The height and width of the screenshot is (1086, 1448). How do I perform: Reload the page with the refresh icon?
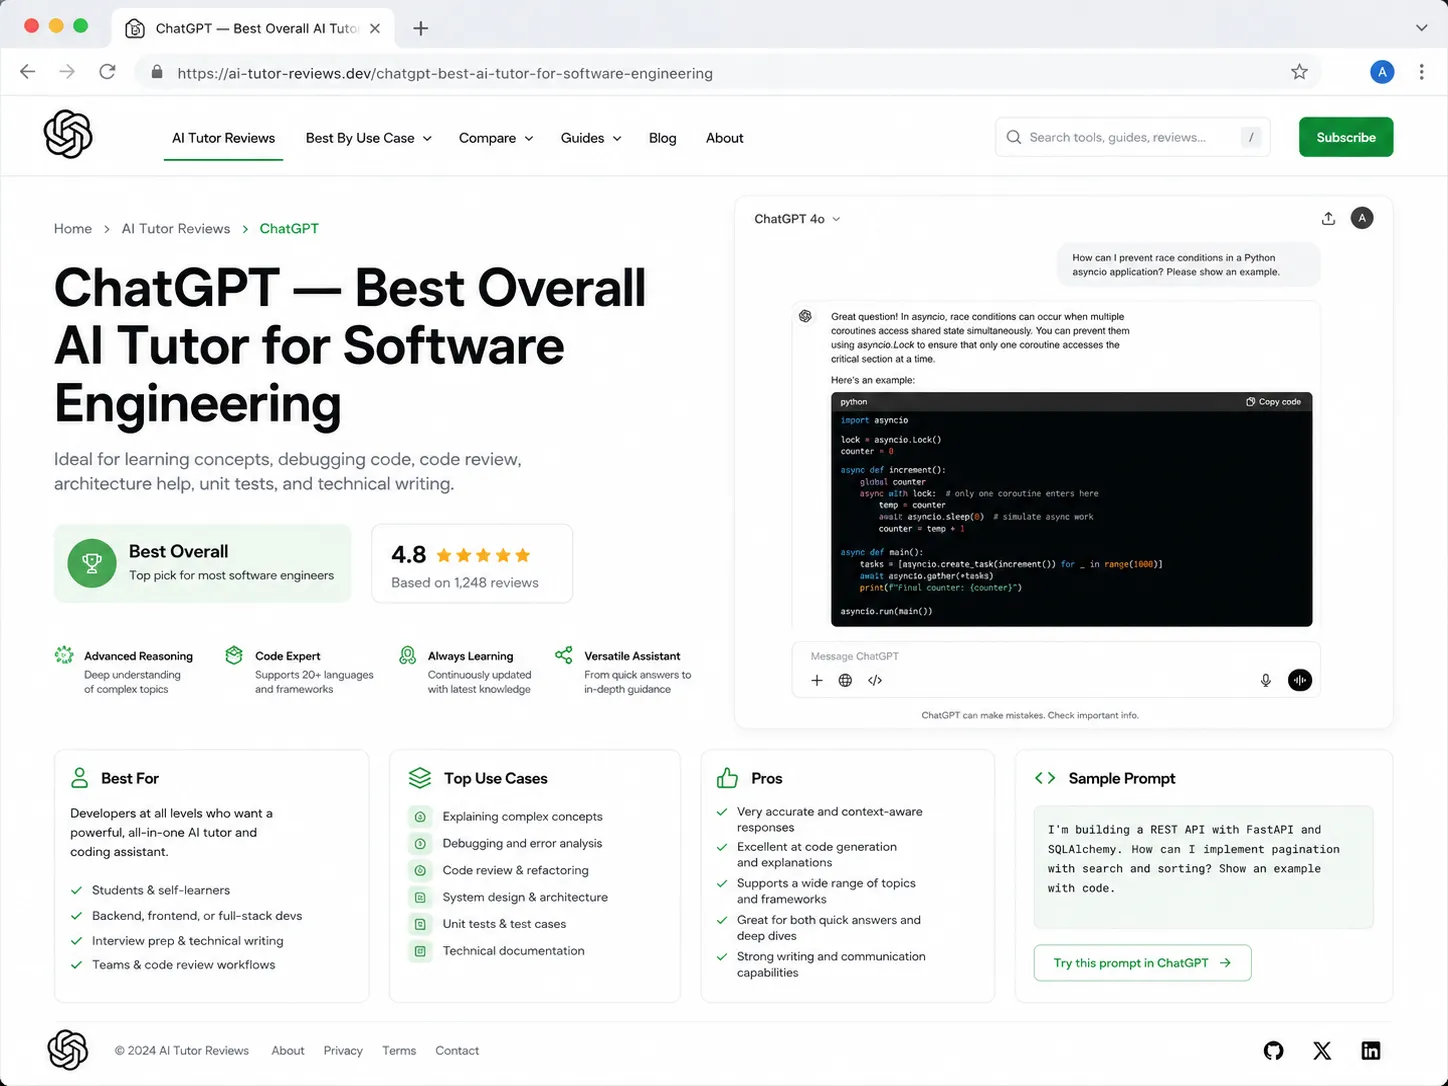point(107,72)
